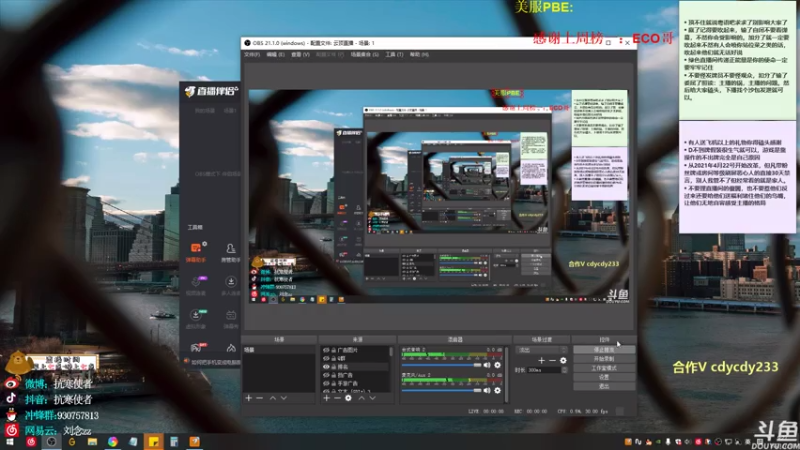
Task: Open the 多人连麦 tool in the 直播伴侣 sidebar
Action: point(231,286)
